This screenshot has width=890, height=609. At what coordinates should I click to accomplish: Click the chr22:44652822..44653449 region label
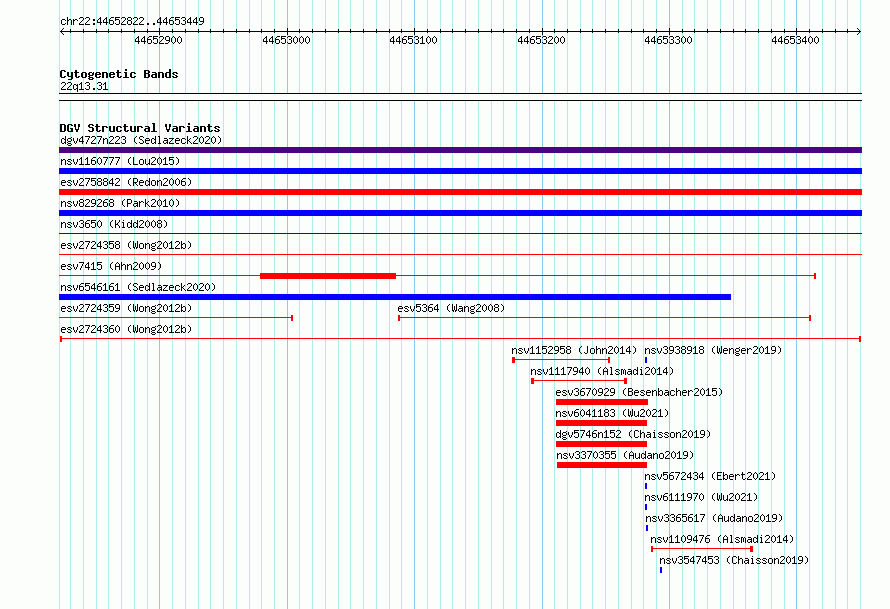point(132,21)
